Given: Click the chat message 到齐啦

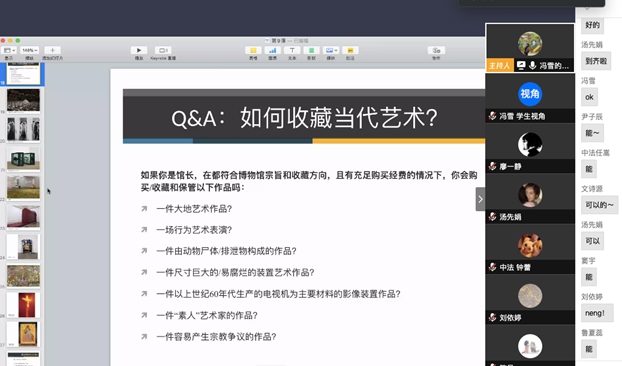Looking at the screenshot, I should [596, 61].
